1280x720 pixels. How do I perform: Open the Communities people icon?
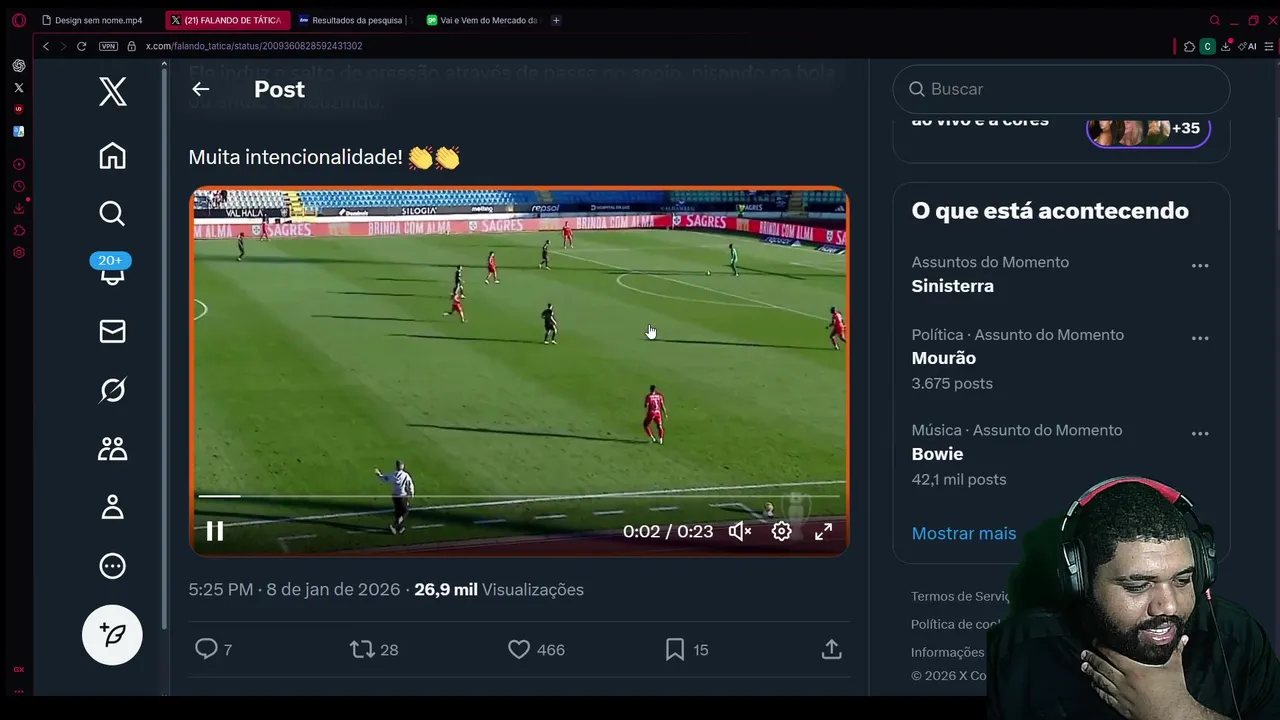click(x=112, y=449)
